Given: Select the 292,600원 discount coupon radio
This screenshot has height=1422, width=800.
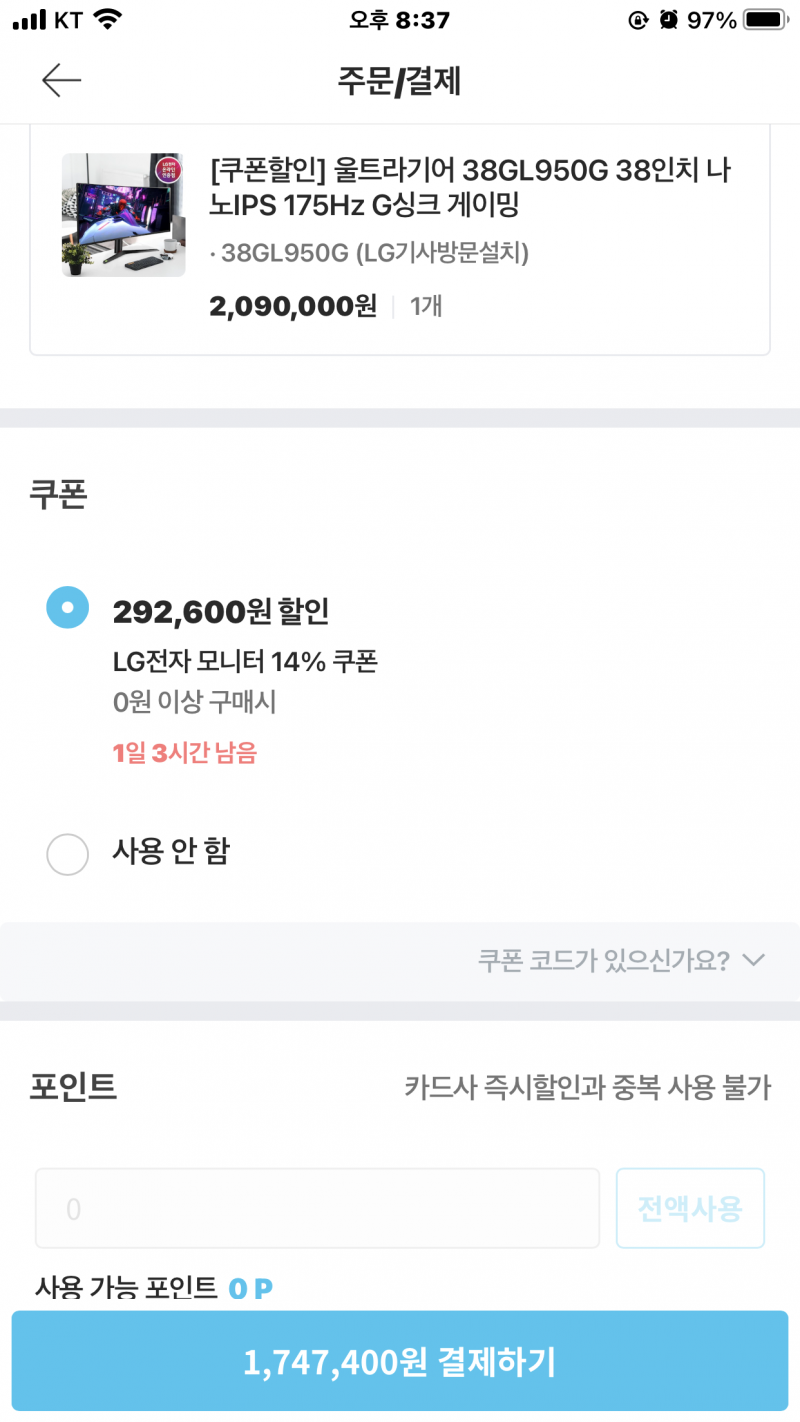Looking at the screenshot, I should pyautogui.click(x=68, y=607).
